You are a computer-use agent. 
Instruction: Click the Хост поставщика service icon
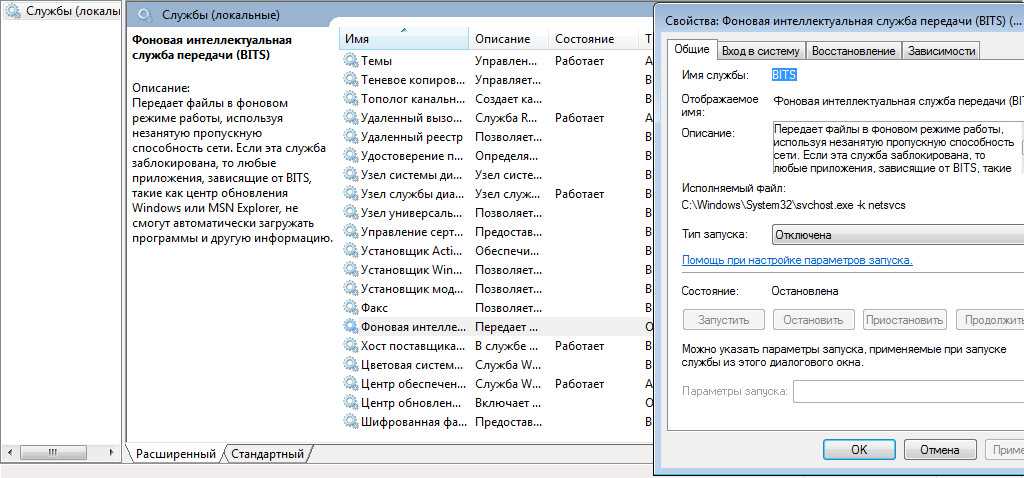351,345
